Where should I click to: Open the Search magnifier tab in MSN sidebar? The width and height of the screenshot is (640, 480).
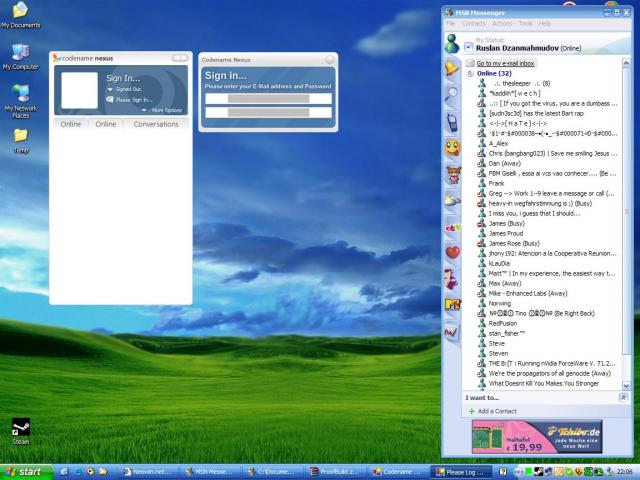[452, 95]
